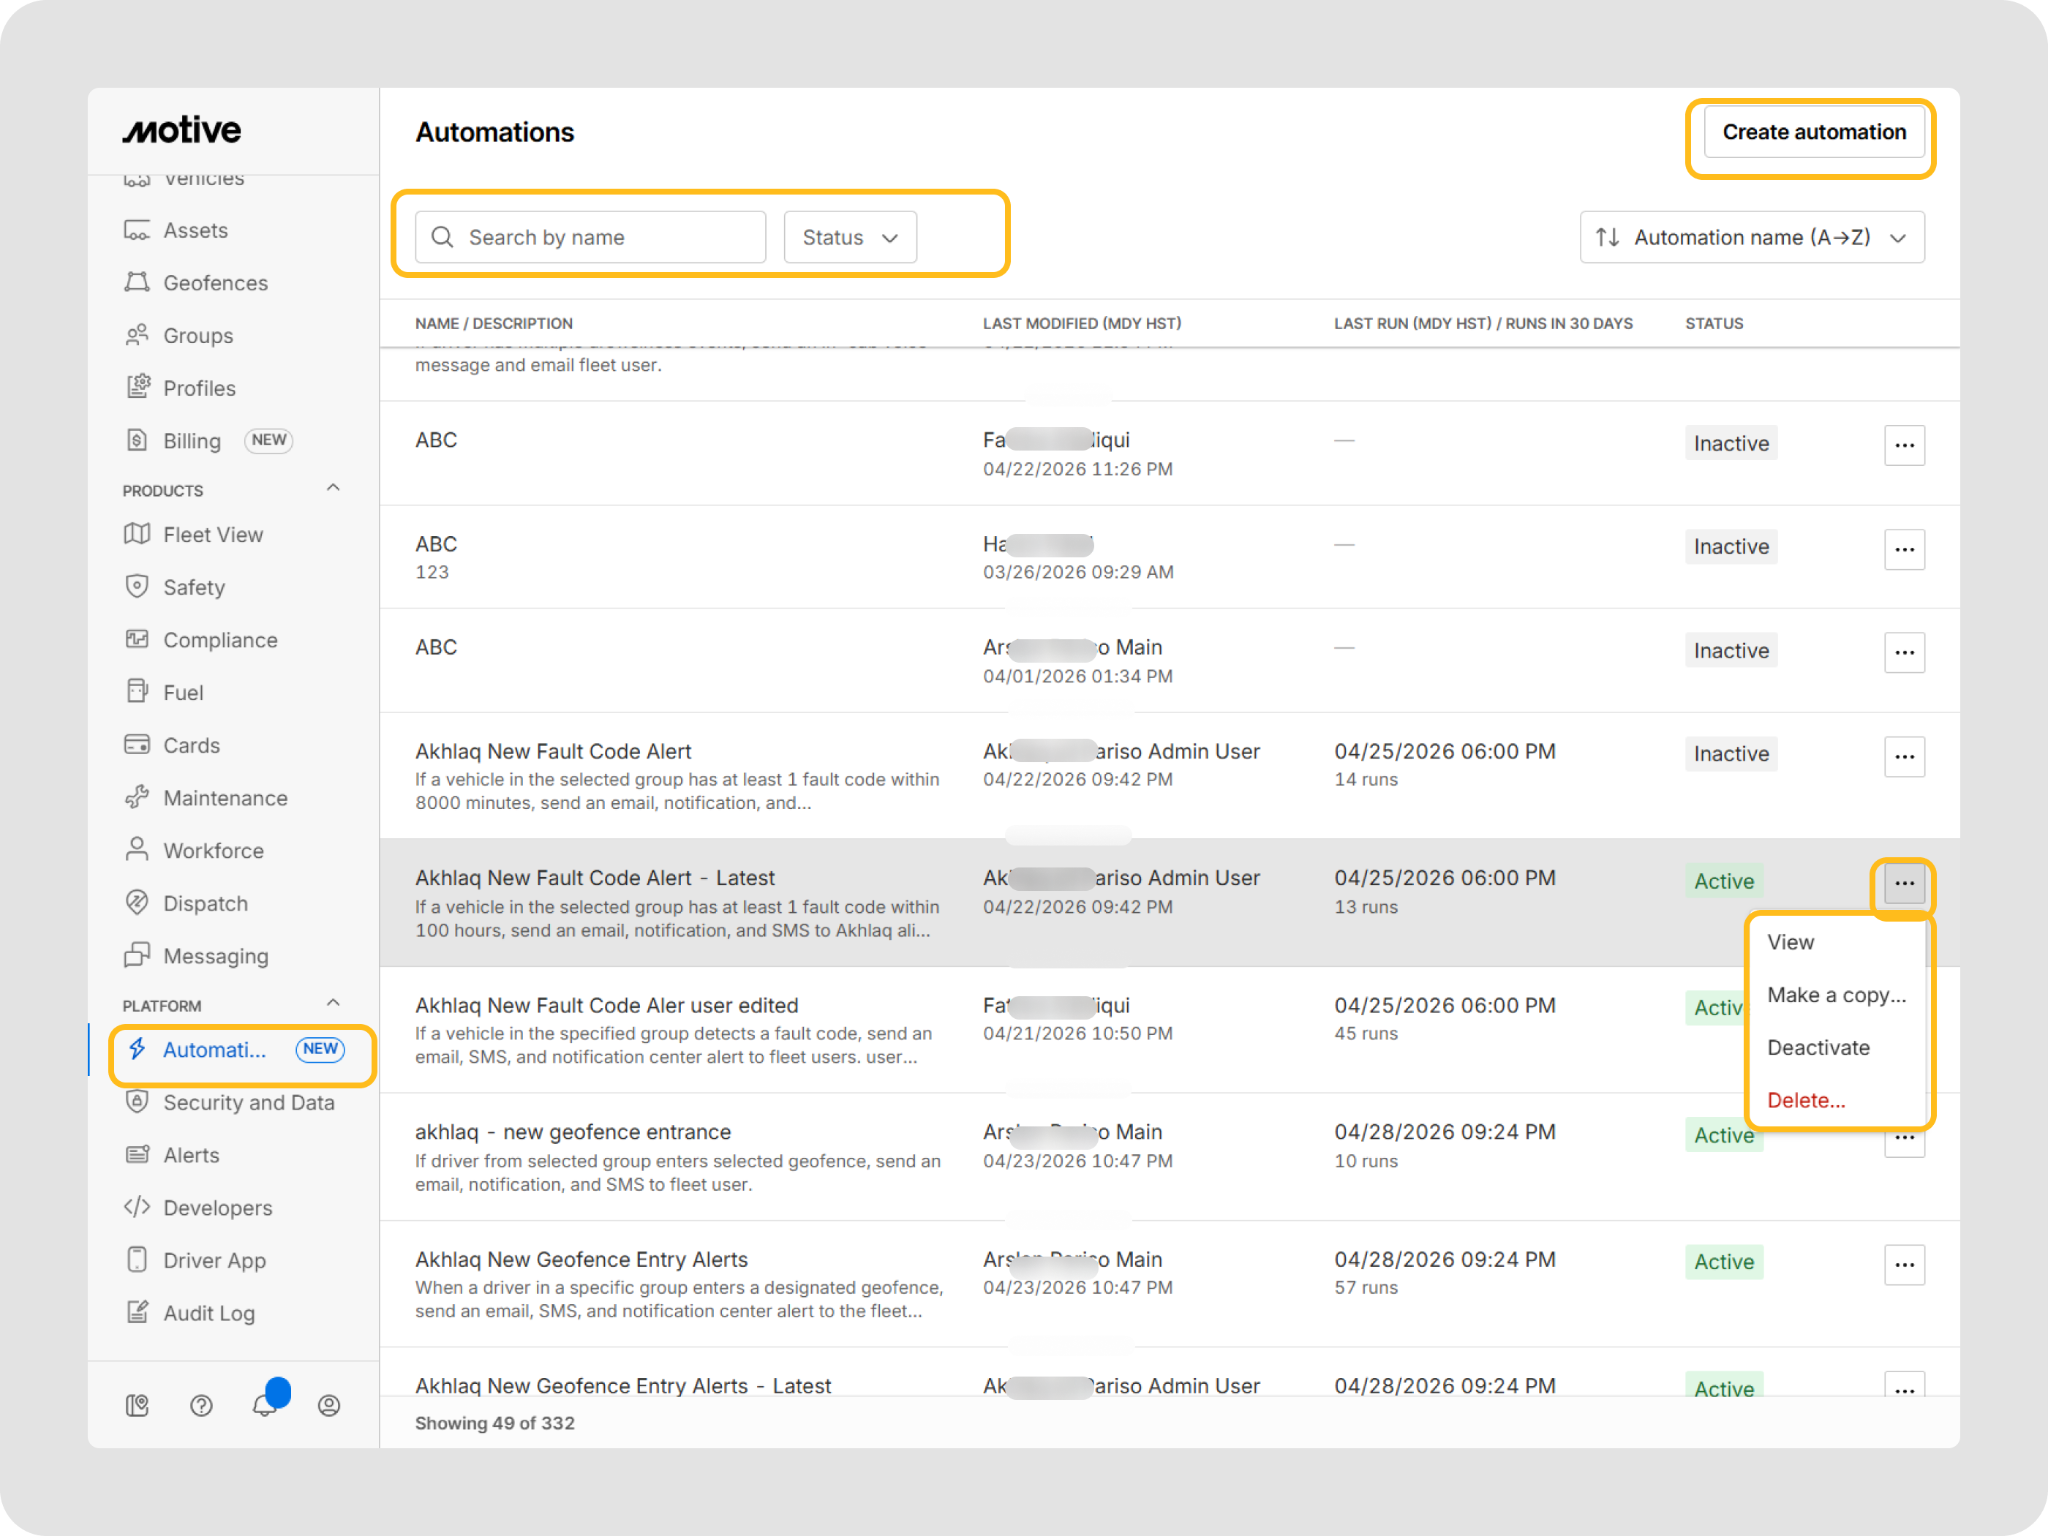Open the Automation name sort dropdown
Viewport: 2048px width, 1536px height.
(1751, 237)
